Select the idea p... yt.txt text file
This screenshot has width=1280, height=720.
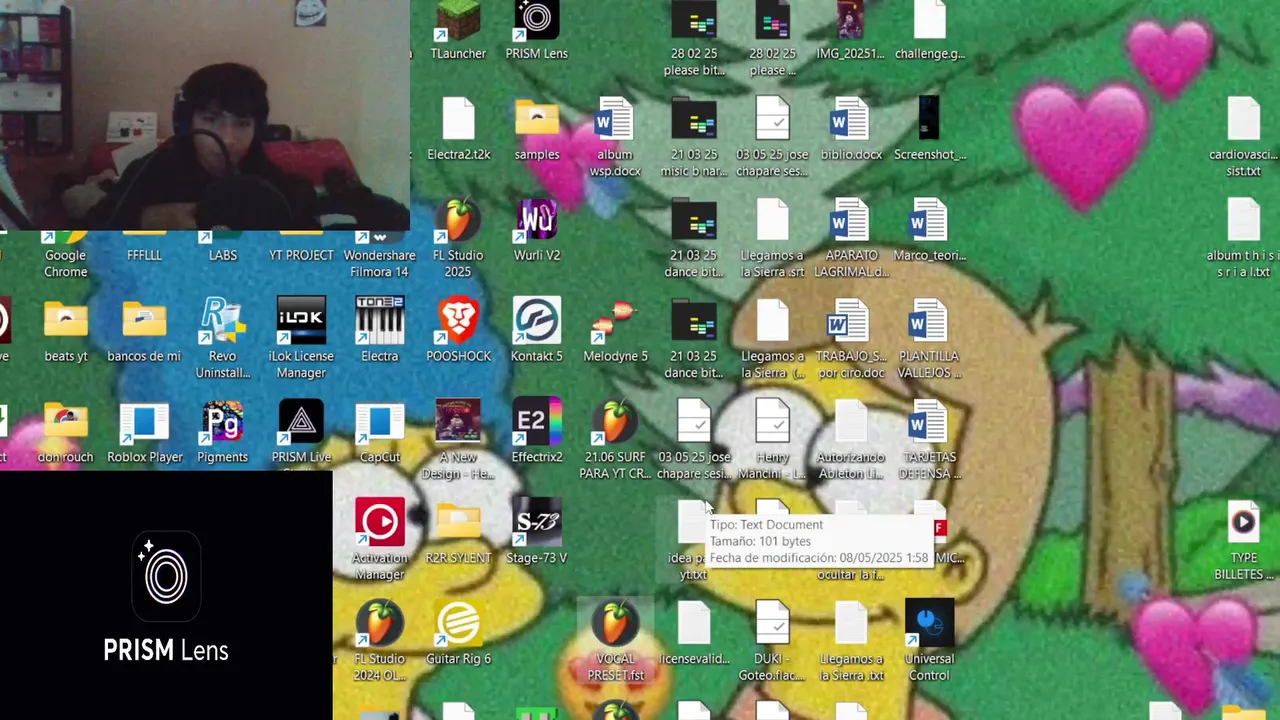(692, 541)
